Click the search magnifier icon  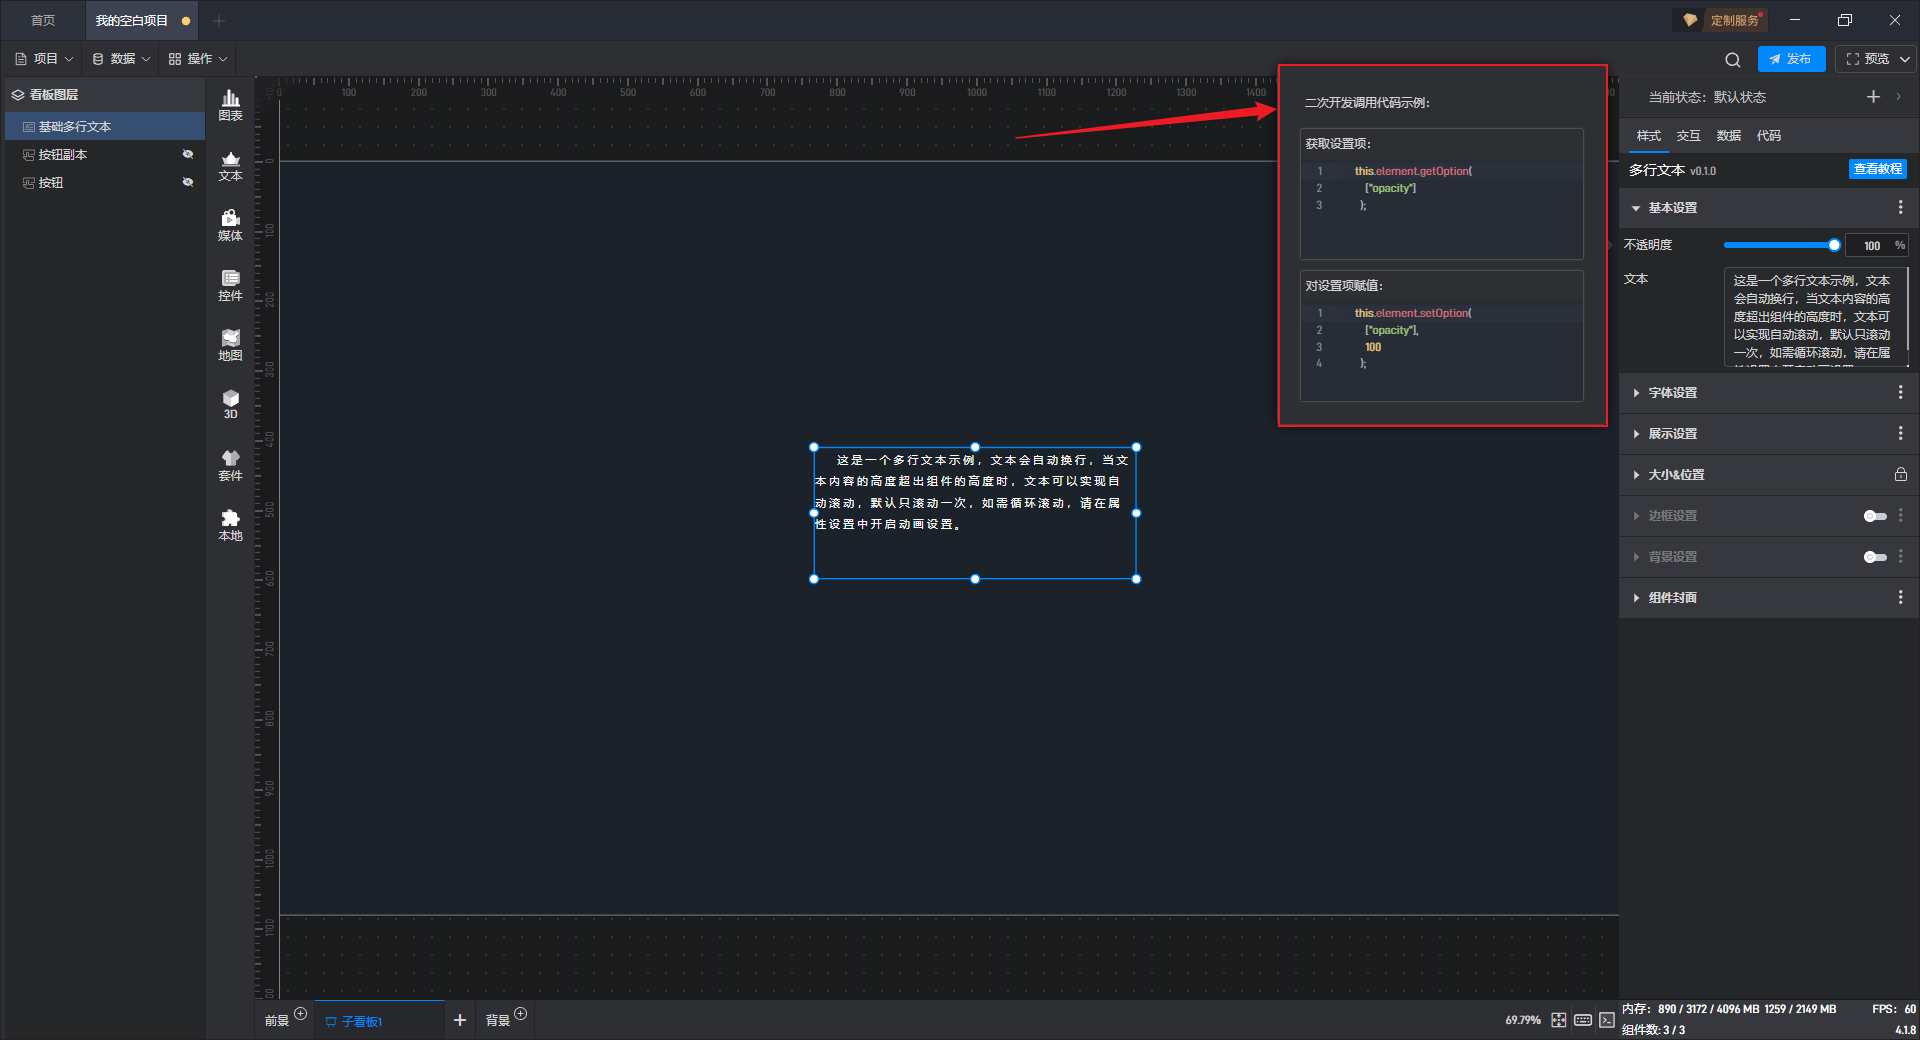[x=1733, y=60]
